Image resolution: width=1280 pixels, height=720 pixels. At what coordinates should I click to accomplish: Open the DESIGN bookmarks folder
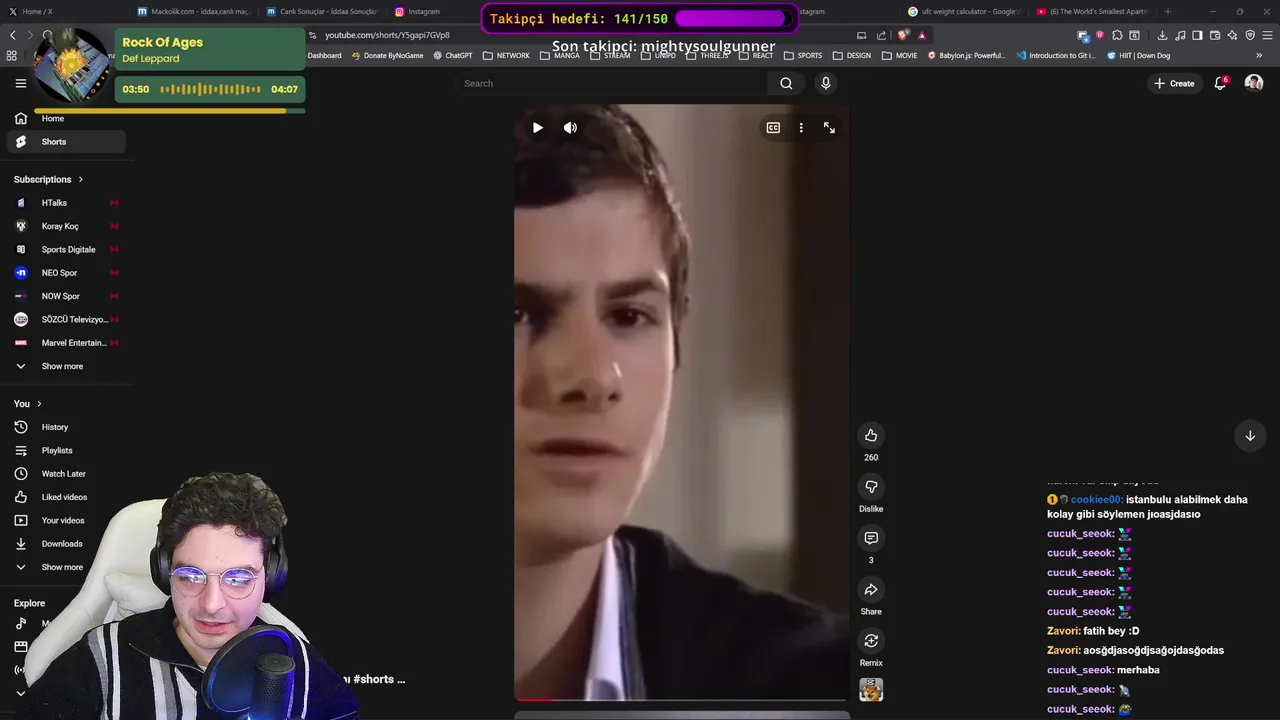pyautogui.click(x=852, y=56)
